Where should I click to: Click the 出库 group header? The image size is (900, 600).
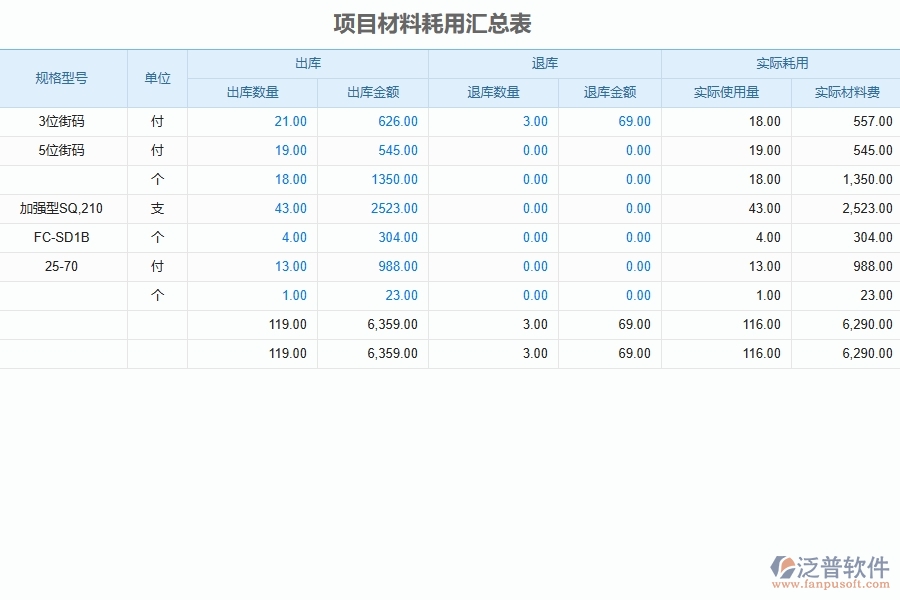click(x=307, y=62)
